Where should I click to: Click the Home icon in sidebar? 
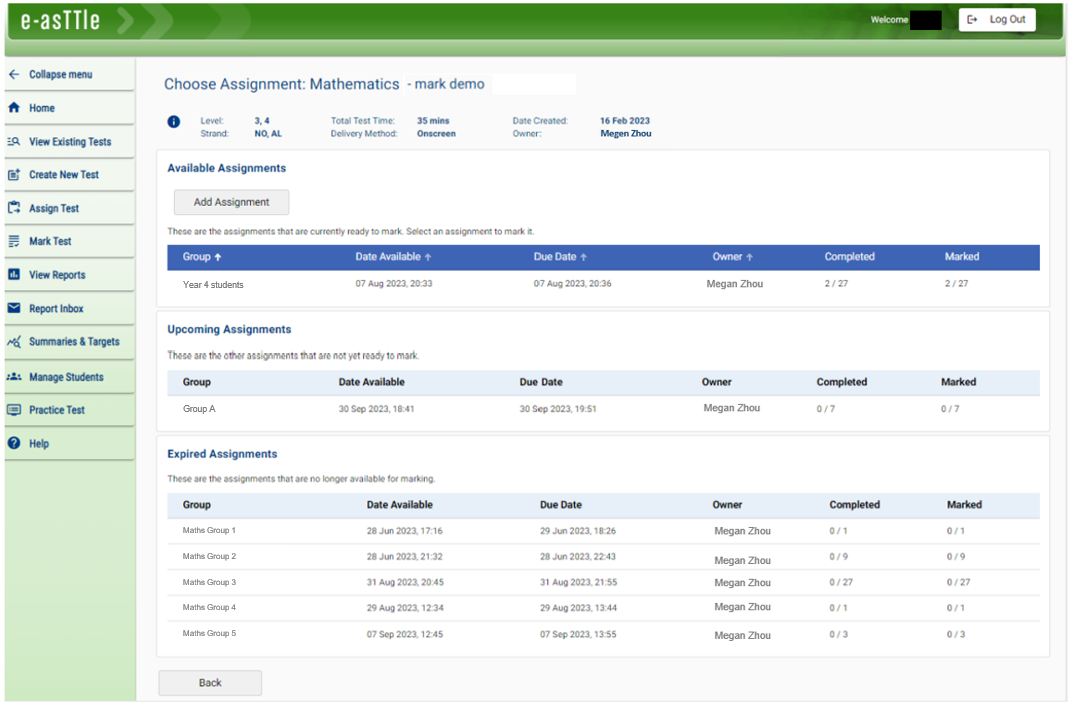[x=14, y=108]
